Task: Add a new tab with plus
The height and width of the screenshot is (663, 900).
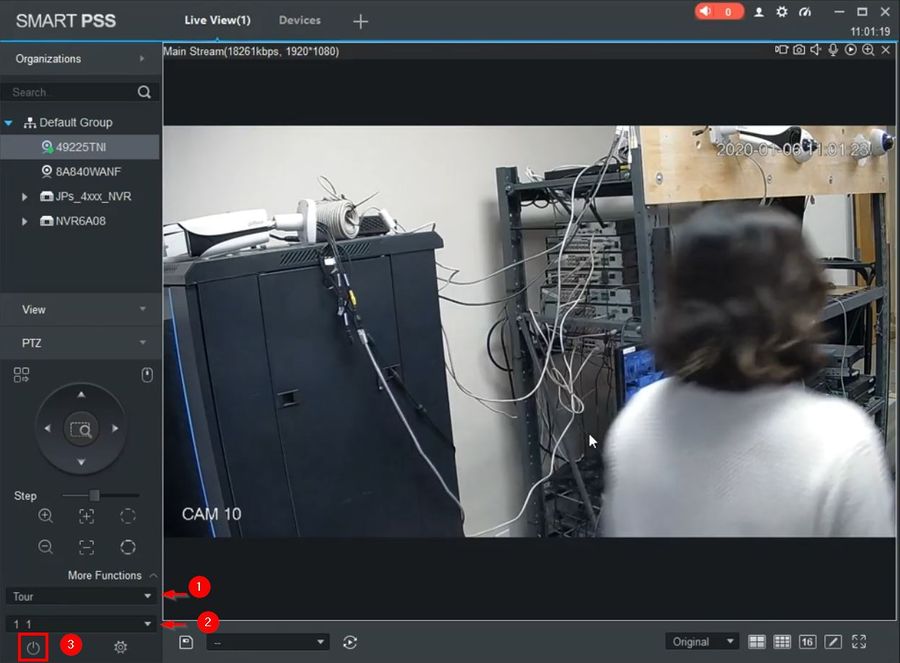Action: (x=360, y=21)
